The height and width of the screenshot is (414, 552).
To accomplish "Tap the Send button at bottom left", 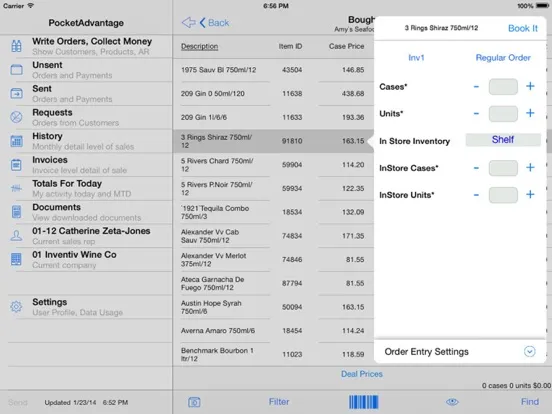I will (18, 402).
